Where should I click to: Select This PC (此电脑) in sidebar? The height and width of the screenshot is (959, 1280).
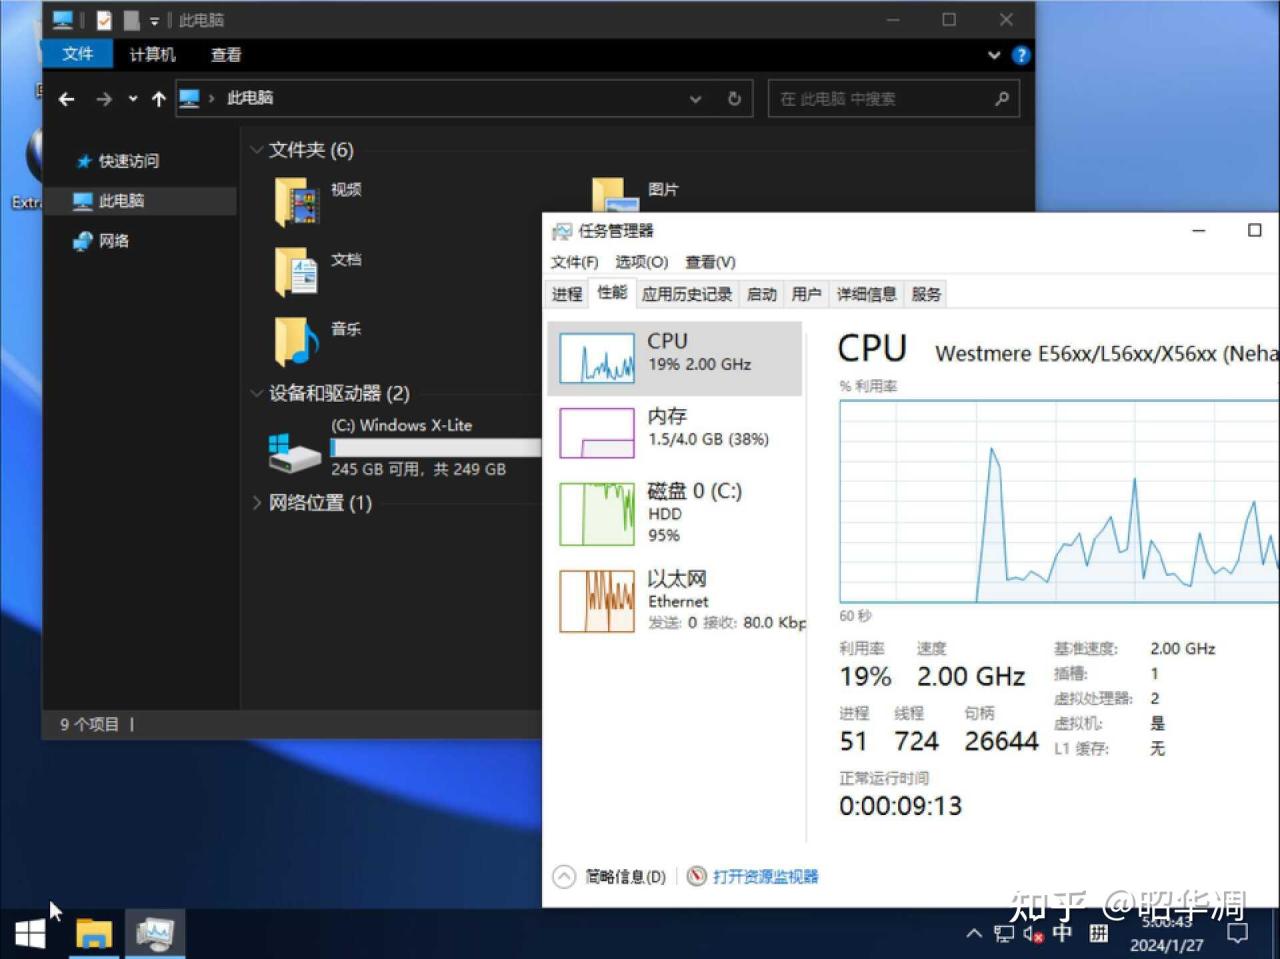pos(140,201)
